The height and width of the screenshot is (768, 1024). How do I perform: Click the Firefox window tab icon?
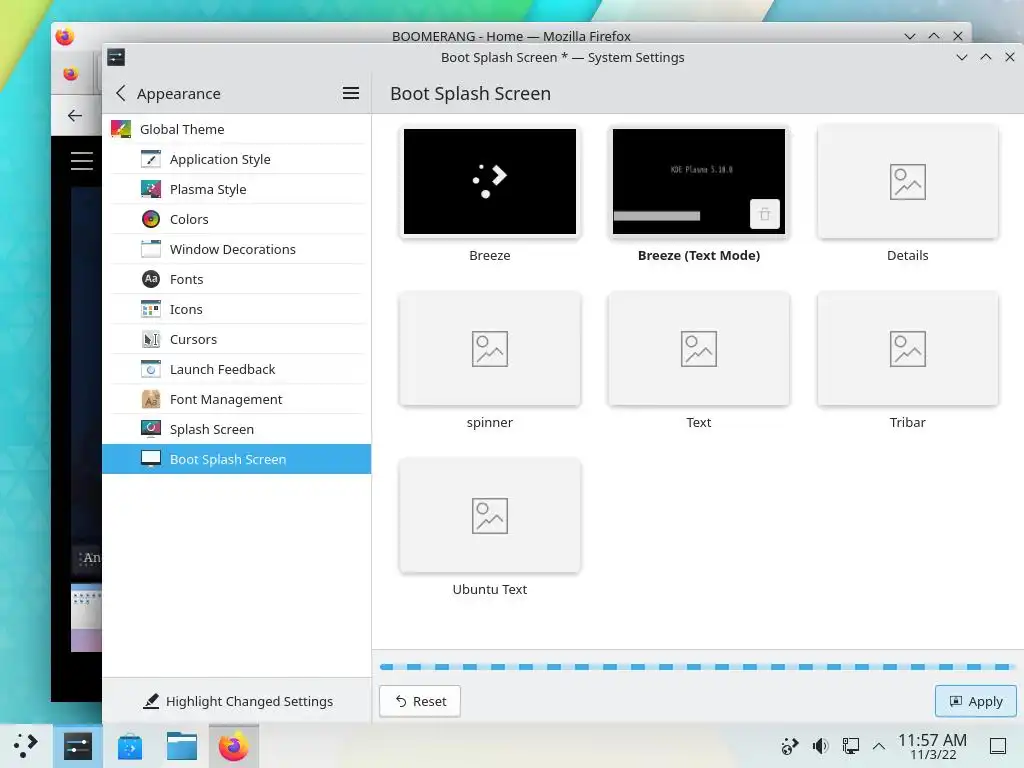click(71, 74)
